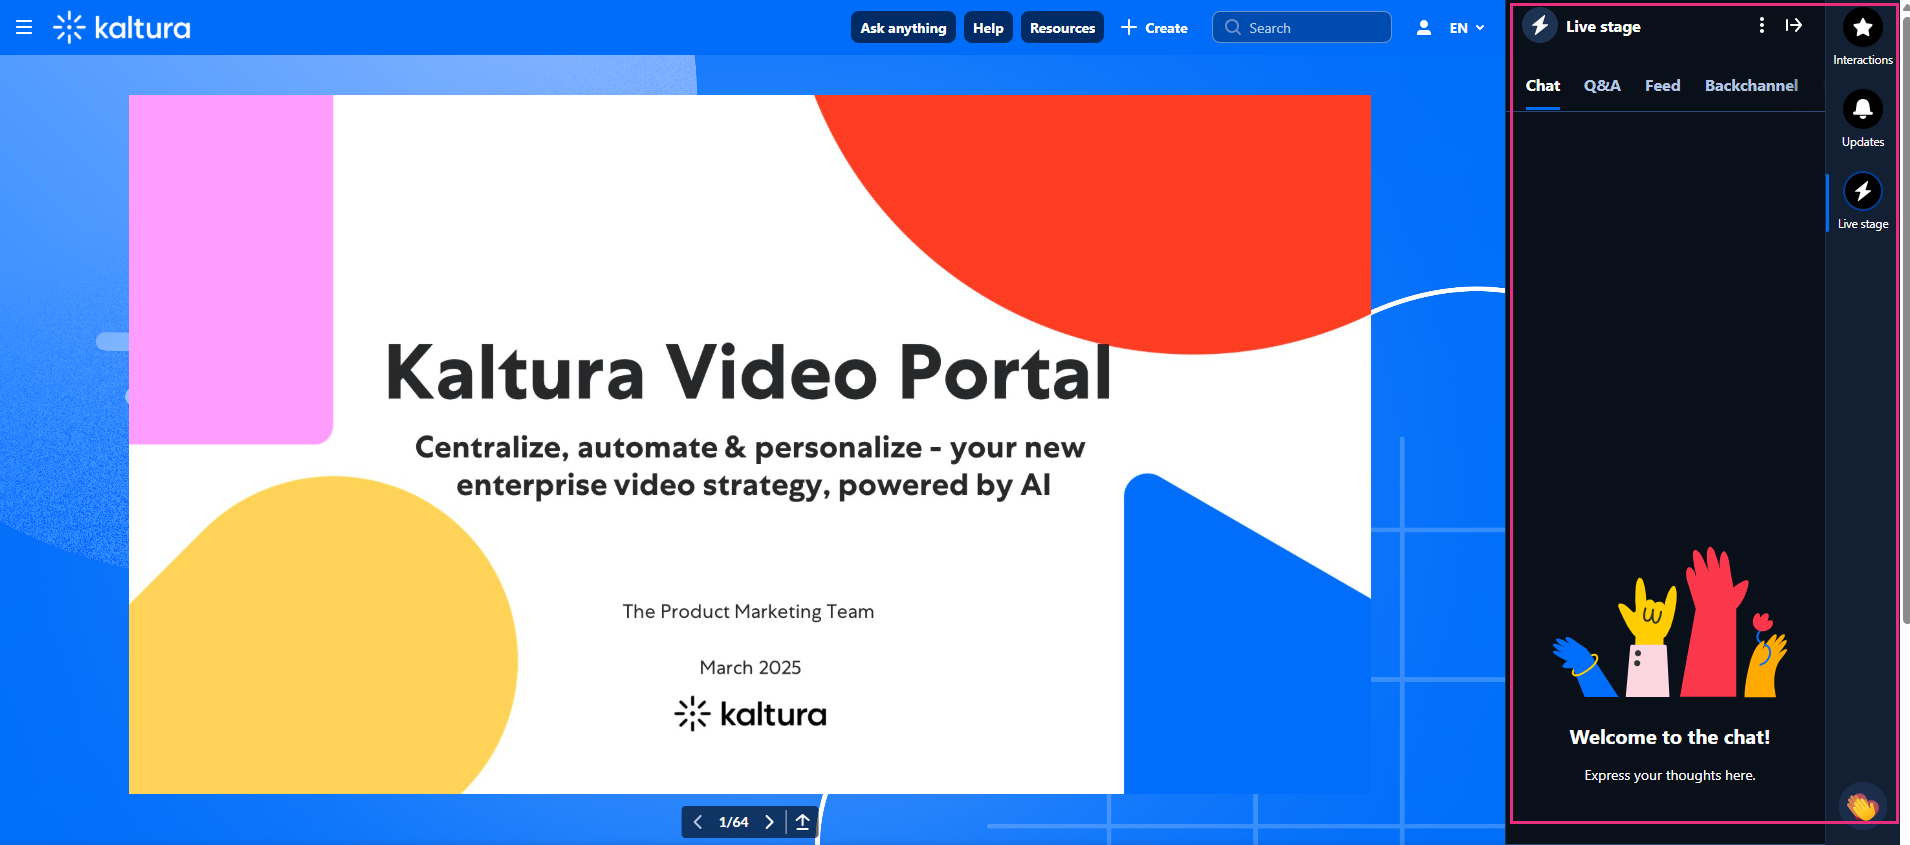This screenshot has width=1910, height=845.
Task: Click the Create button
Action: pos(1154,28)
